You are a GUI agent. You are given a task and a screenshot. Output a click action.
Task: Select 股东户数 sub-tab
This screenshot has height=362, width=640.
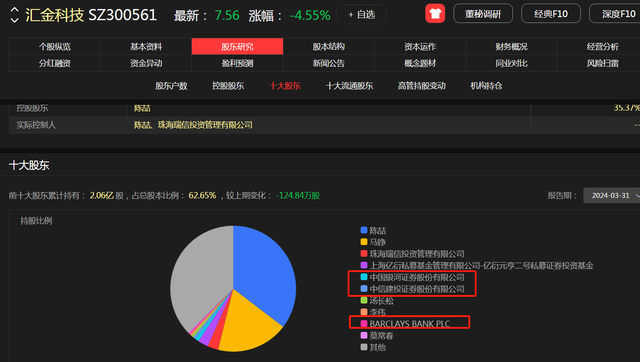click(x=171, y=86)
